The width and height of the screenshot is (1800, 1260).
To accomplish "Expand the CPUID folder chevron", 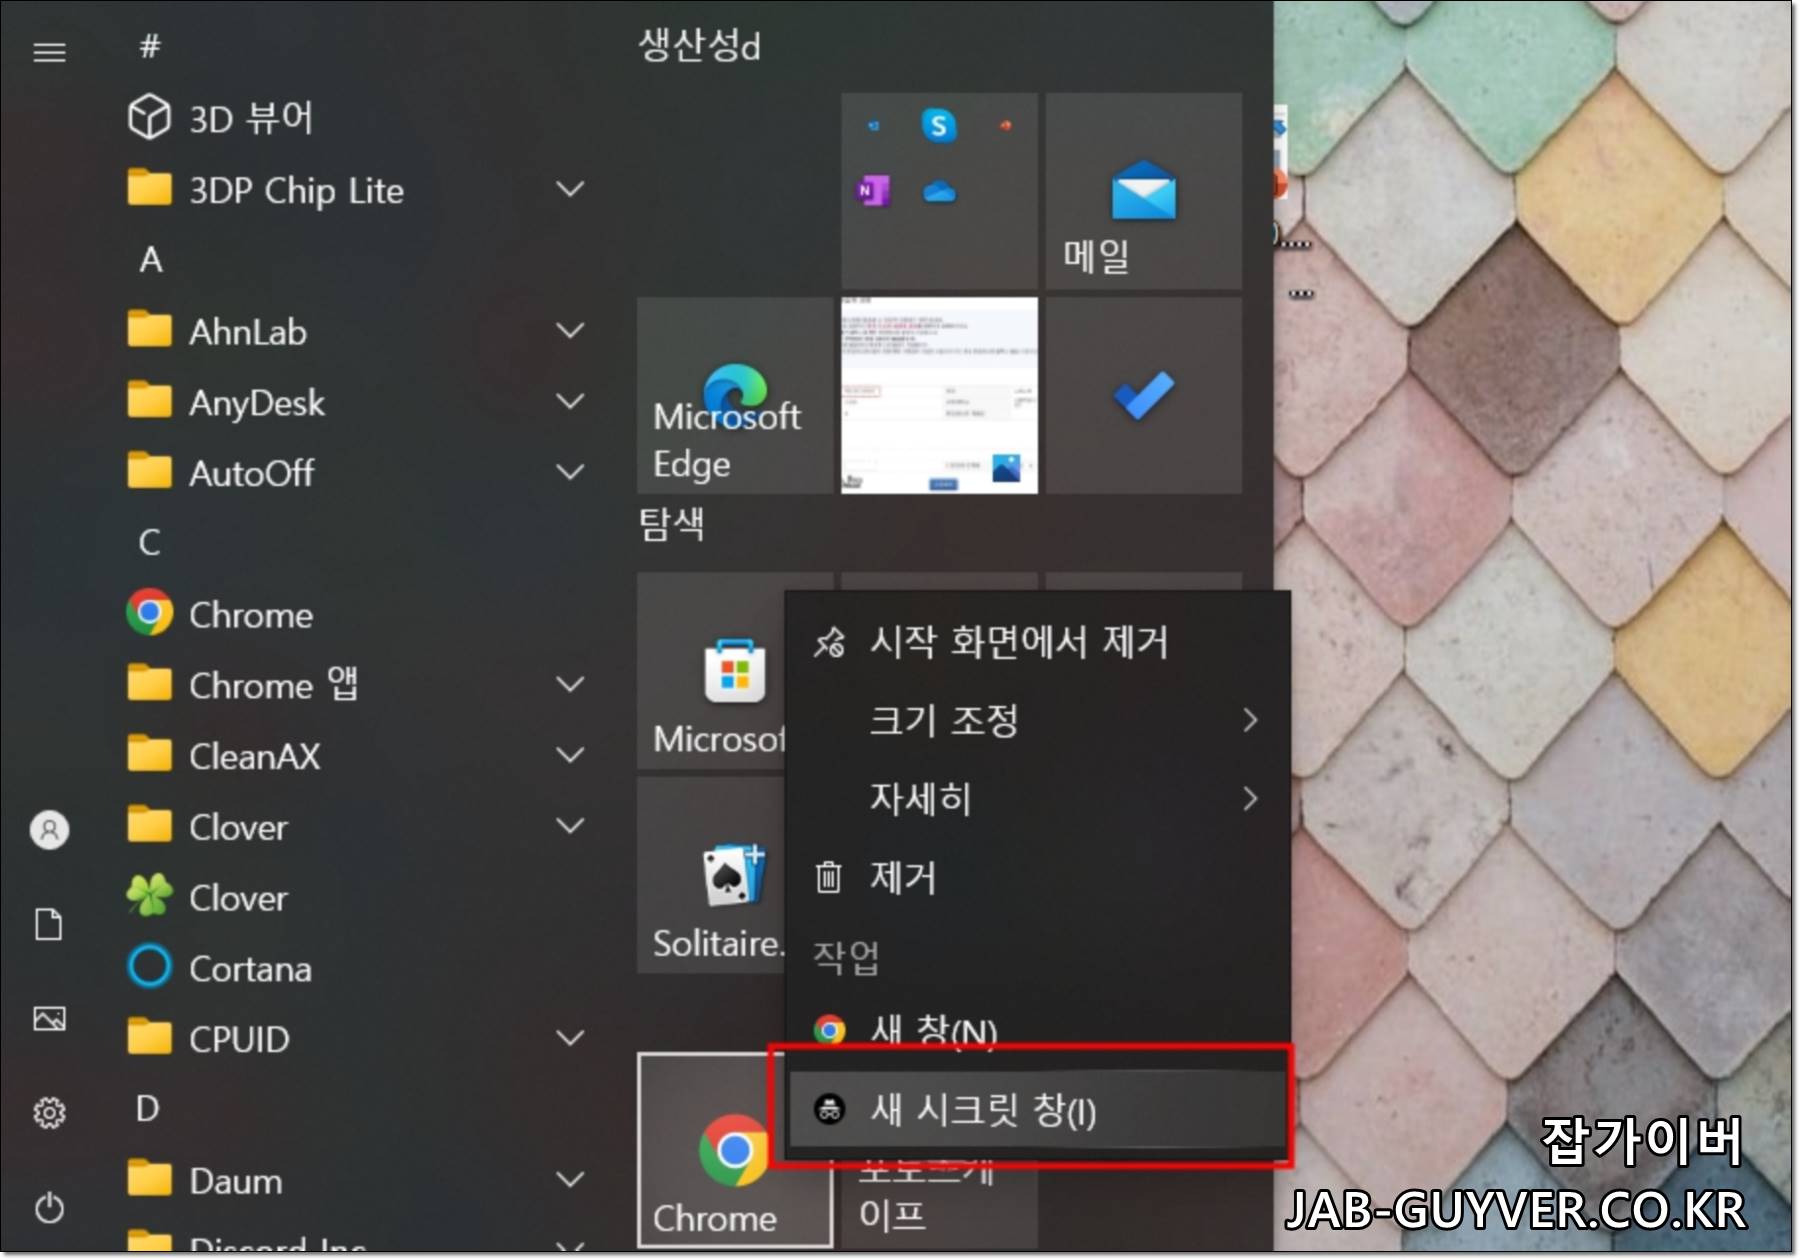I will point(570,1038).
